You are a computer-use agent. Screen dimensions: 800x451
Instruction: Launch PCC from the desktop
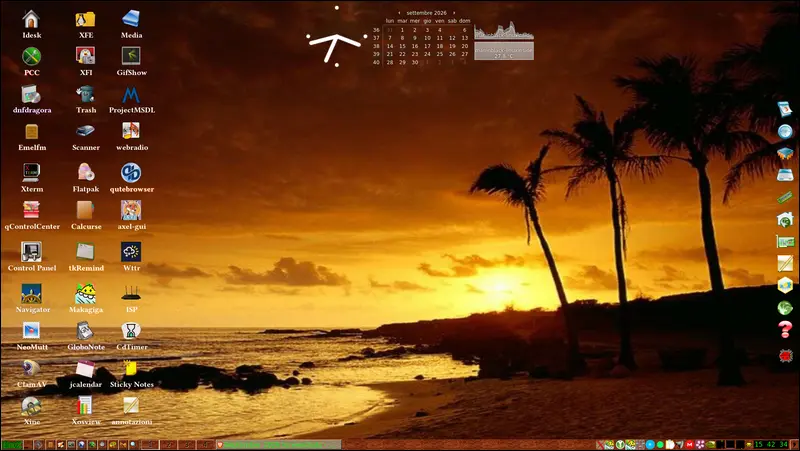[x=31, y=56]
